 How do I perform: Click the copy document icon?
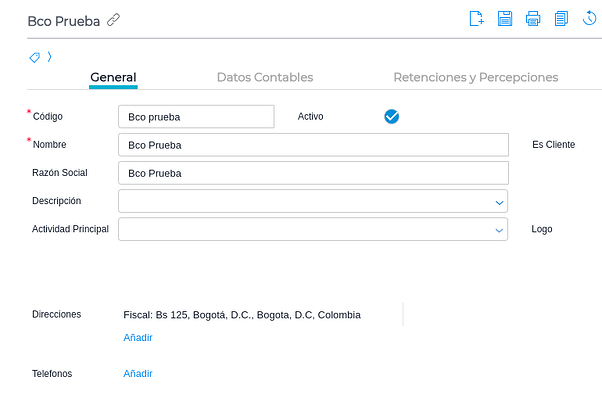(x=561, y=18)
